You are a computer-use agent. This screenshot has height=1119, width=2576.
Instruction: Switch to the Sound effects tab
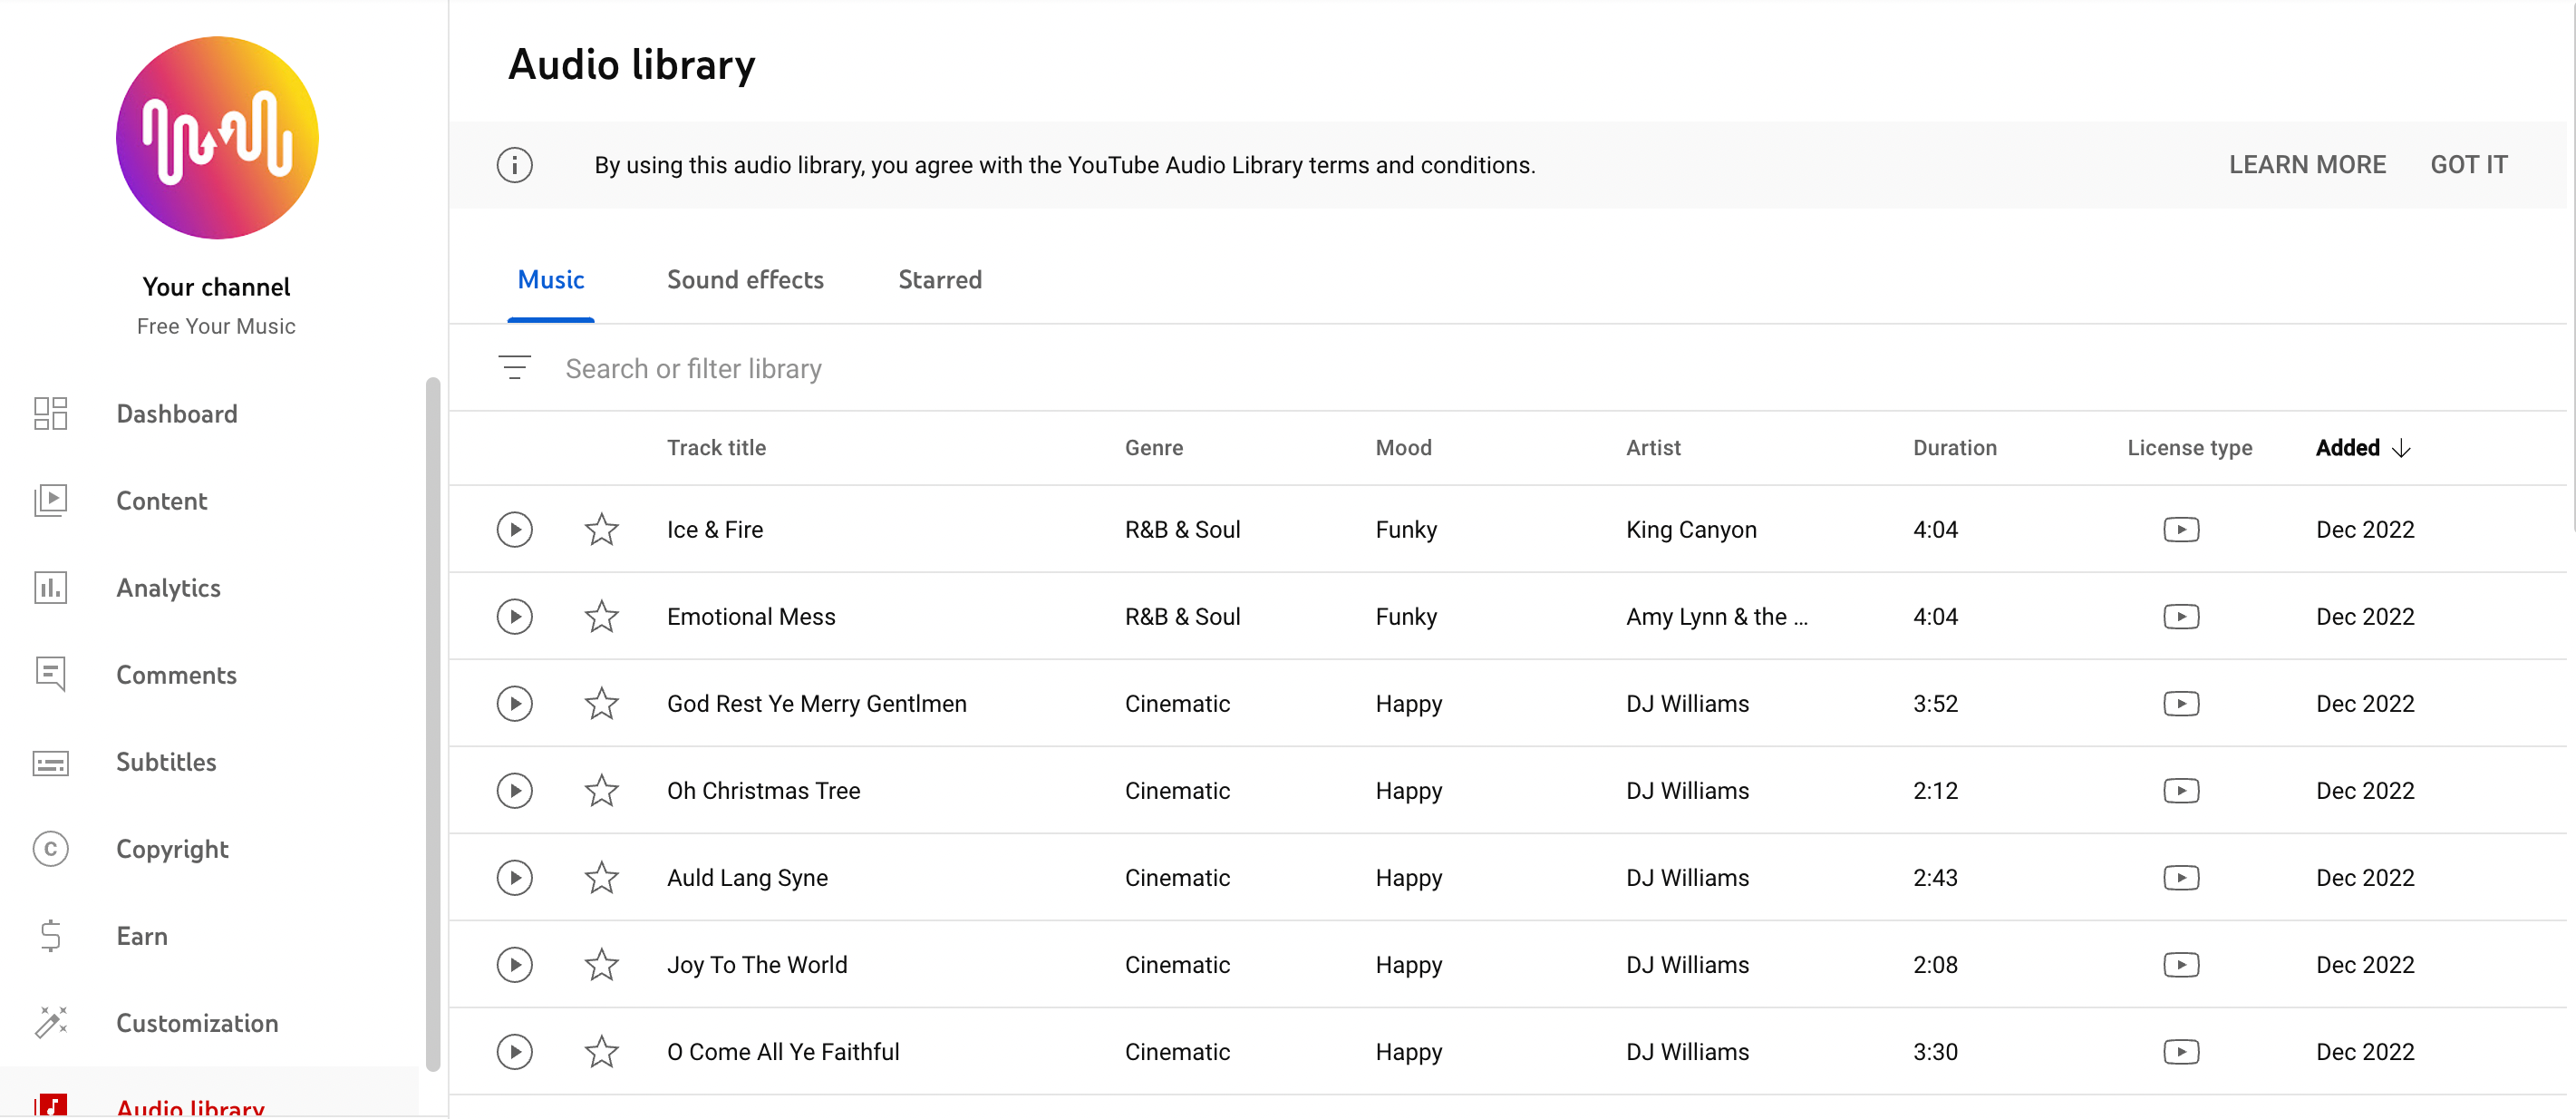(x=744, y=280)
